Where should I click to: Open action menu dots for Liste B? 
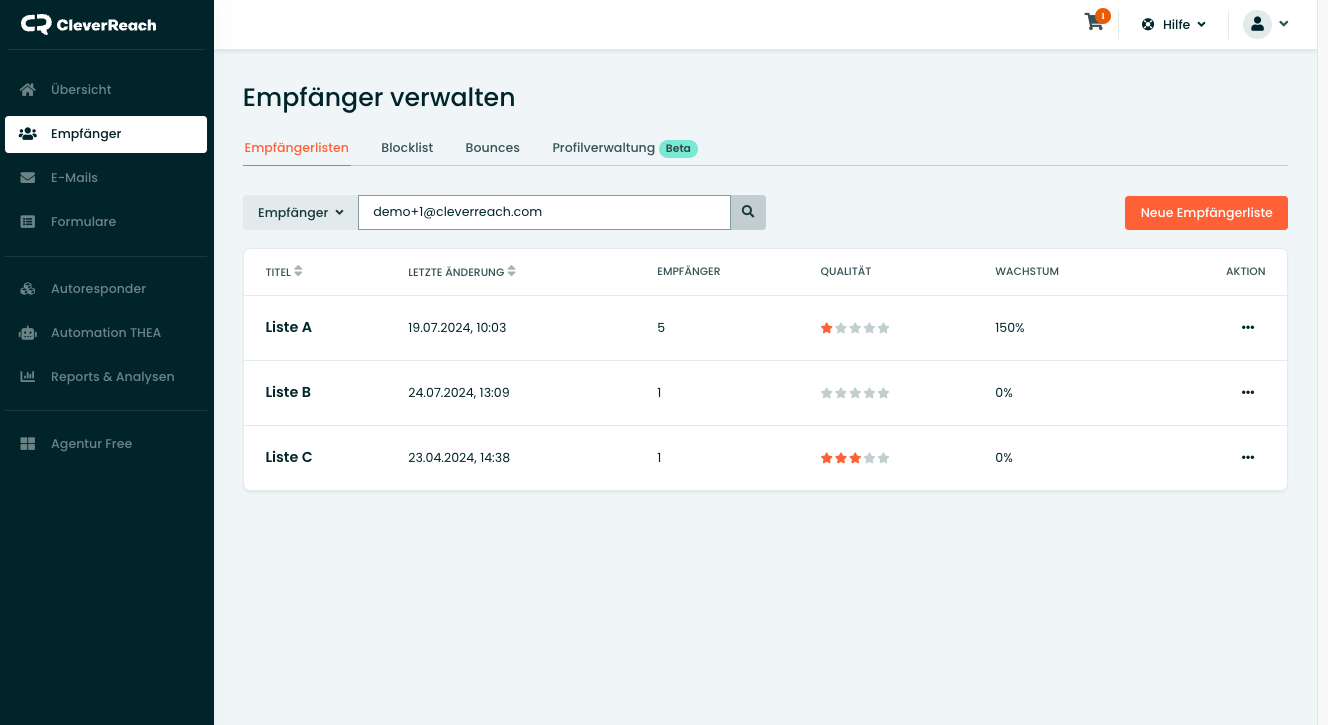(x=1247, y=392)
